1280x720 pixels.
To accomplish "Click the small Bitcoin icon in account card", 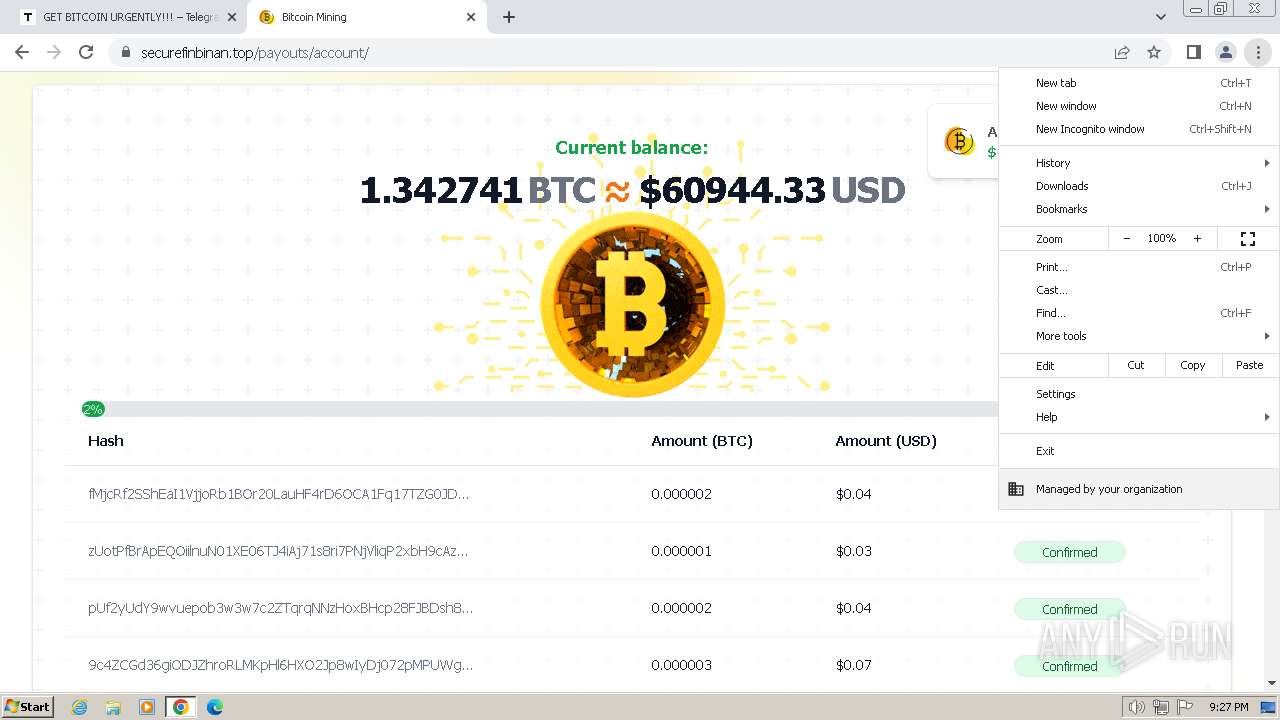I will pos(959,141).
